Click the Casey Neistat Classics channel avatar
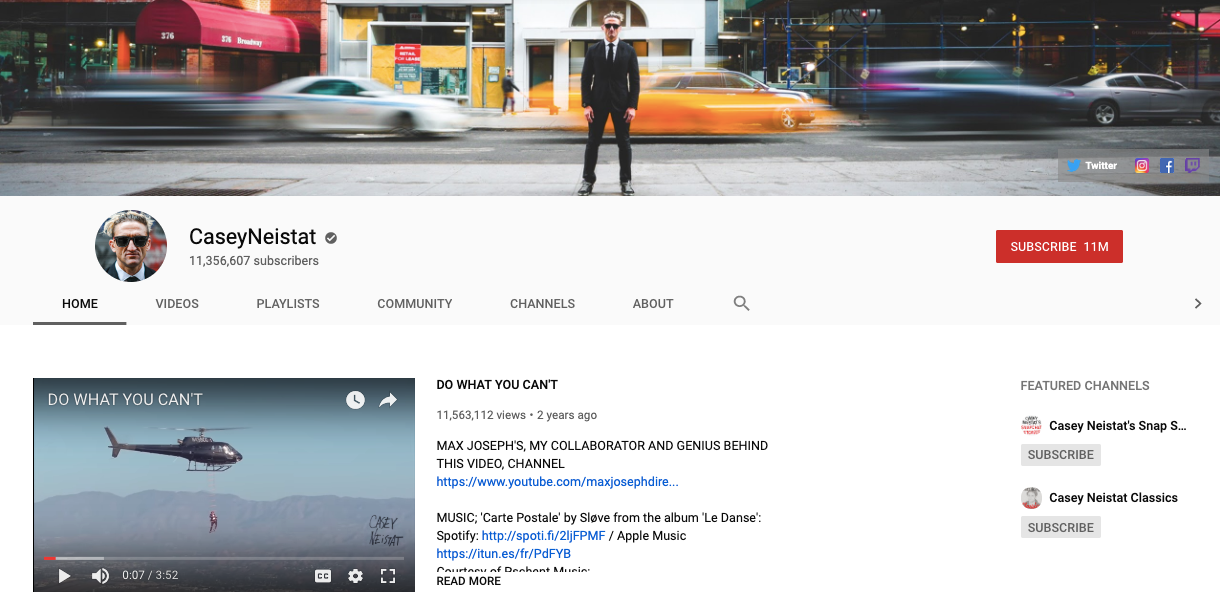This screenshot has width=1220, height=608. pyautogui.click(x=1031, y=498)
